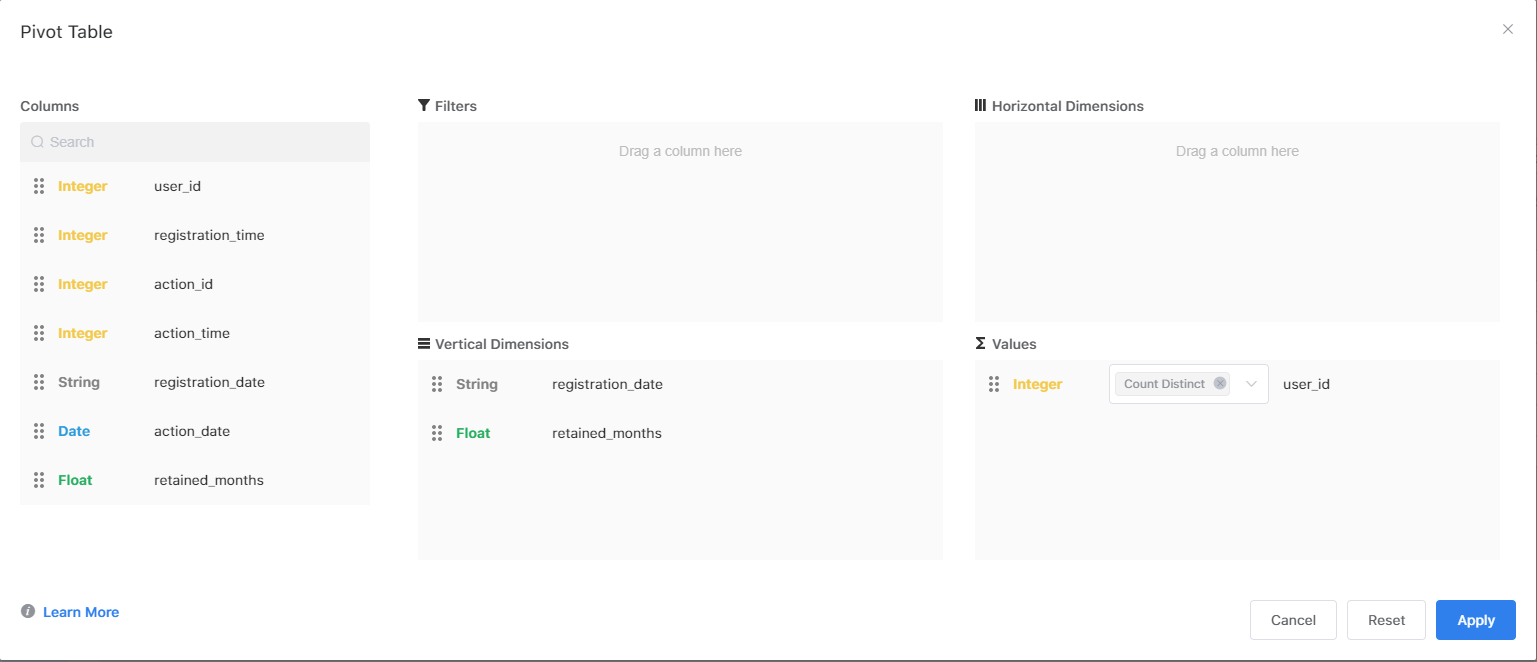
Task: Click the Filters funnel icon
Action: pyautogui.click(x=423, y=105)
